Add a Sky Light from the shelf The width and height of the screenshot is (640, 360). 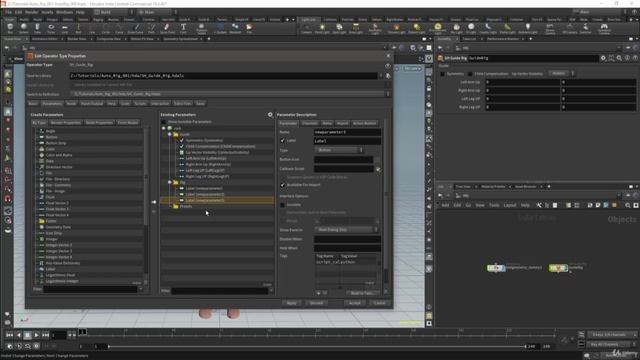(456, 29)
